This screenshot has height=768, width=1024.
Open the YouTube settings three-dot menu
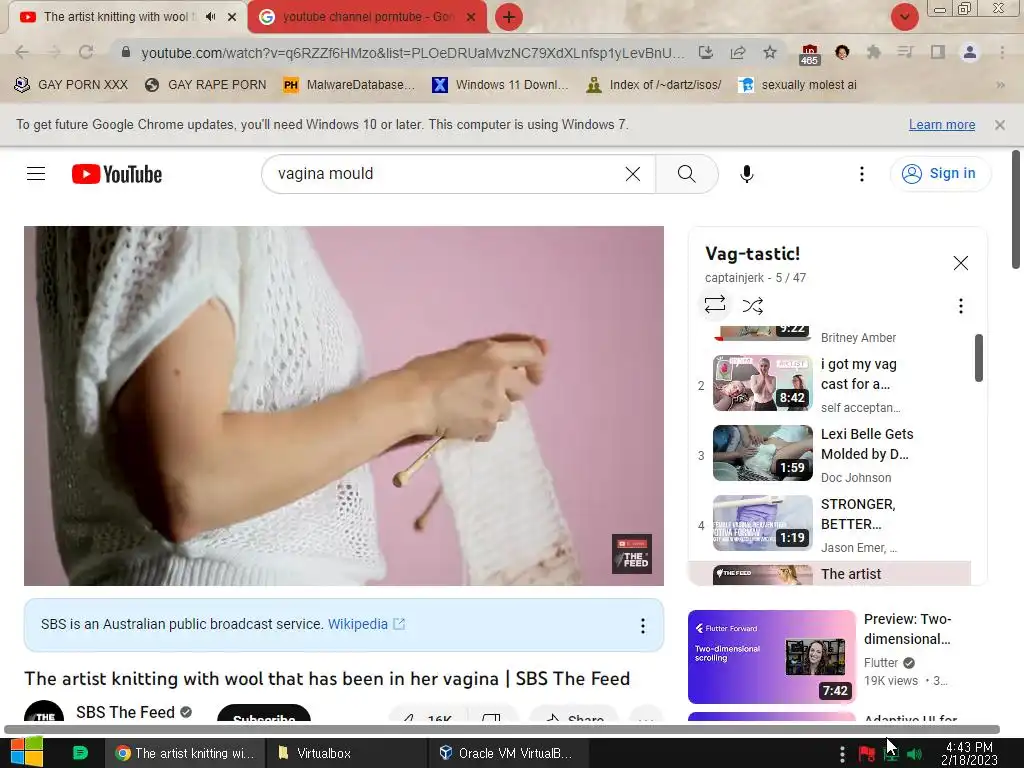click(x=861, y=174)
